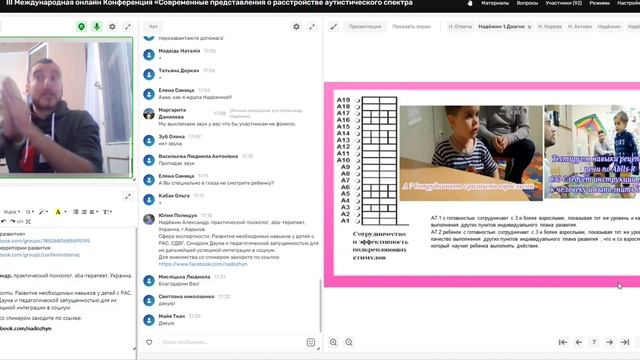Open the facebook.com/nadozhyn link in notes
Screen dimensions: 640x360
point(26,328)
